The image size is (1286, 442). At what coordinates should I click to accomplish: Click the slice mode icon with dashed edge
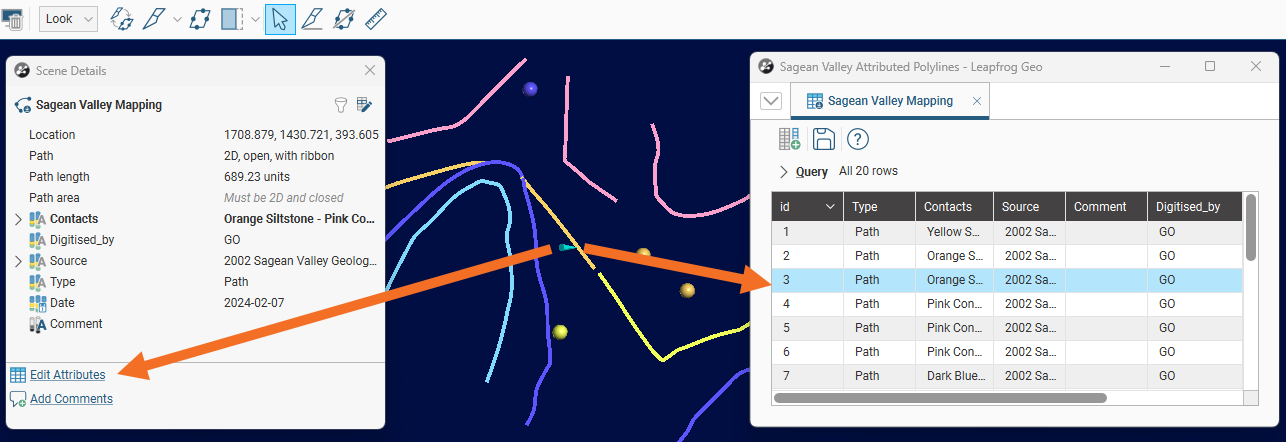[231, 19]
